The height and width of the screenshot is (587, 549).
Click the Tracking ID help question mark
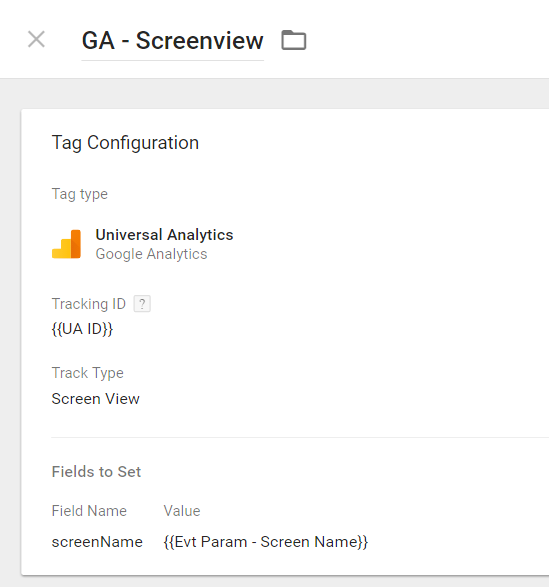(142, 304)
